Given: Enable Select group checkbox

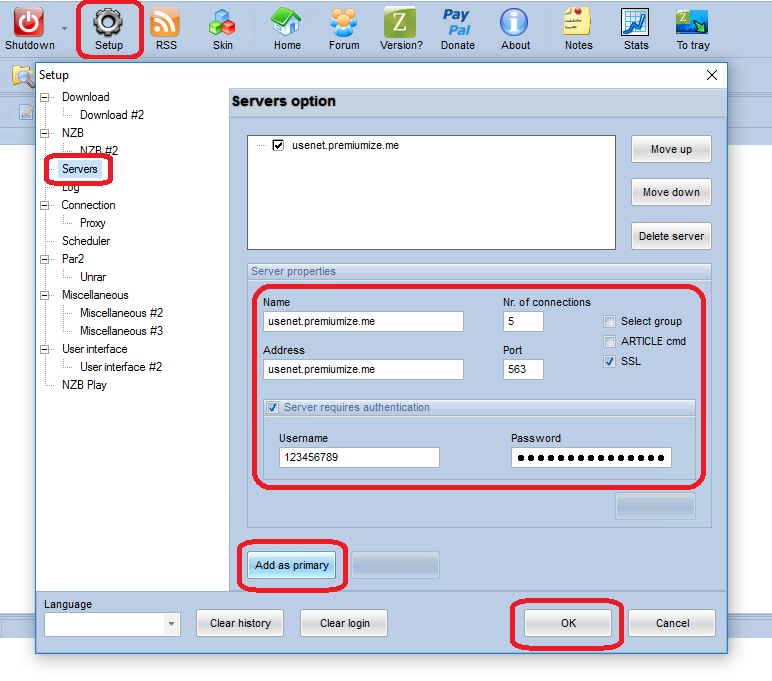Looking at the screenshot, I should [x=609, y=322].
